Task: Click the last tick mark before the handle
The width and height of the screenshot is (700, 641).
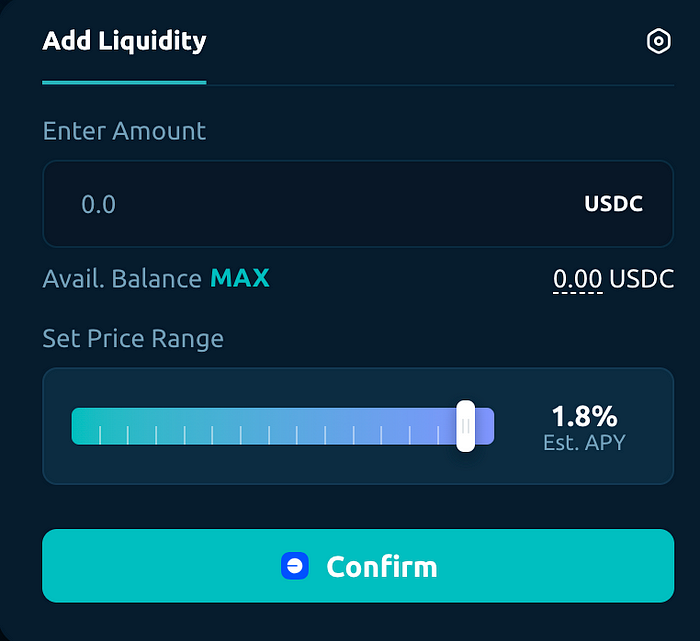Action: tap(438, 435)
